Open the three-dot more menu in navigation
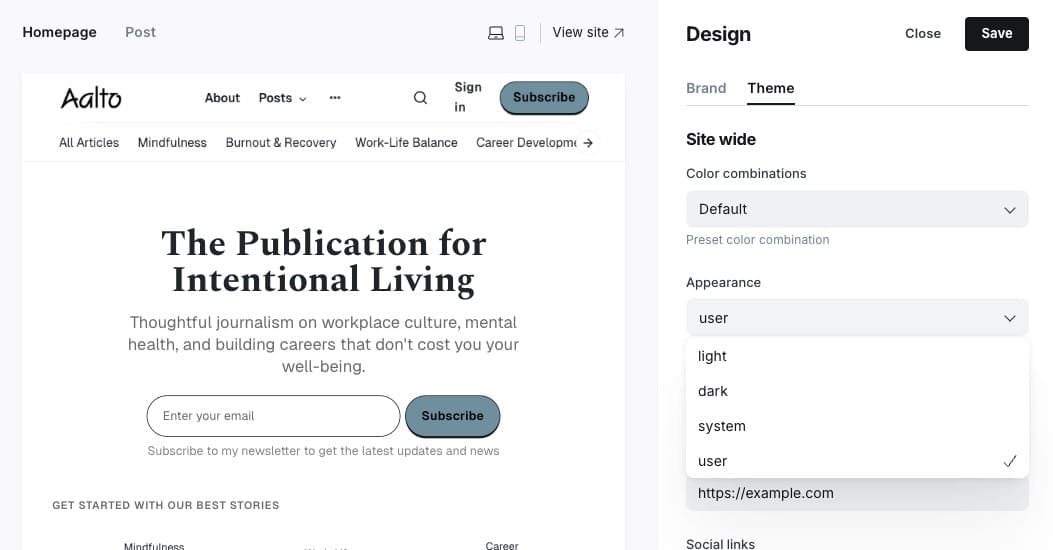Image resolution: width=1053 pixels, height=550 pixels. click(x=335, y=98)
